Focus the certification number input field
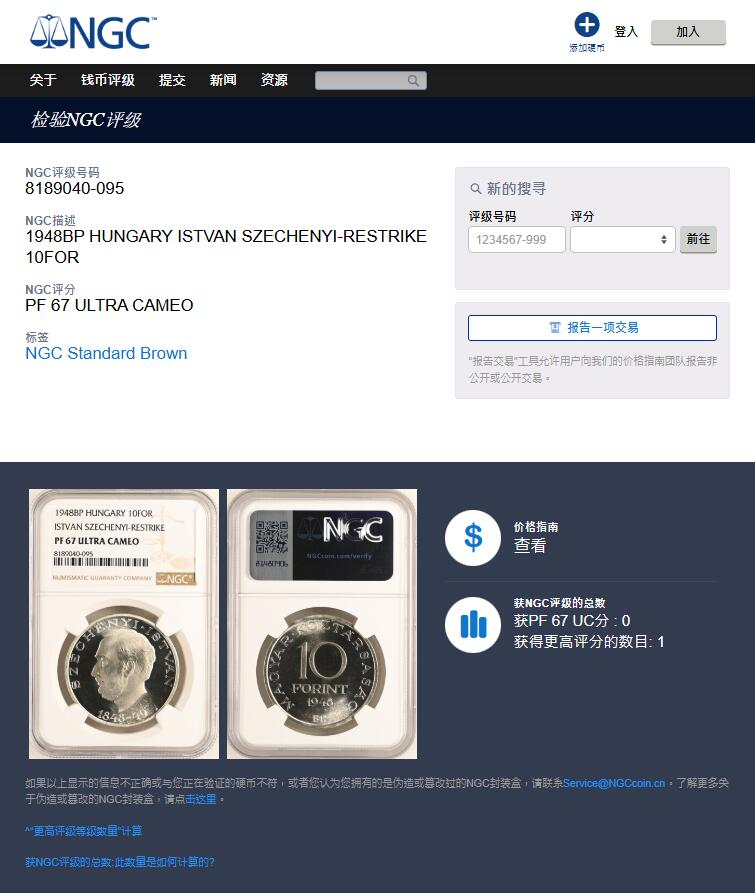 click(516, 240)
